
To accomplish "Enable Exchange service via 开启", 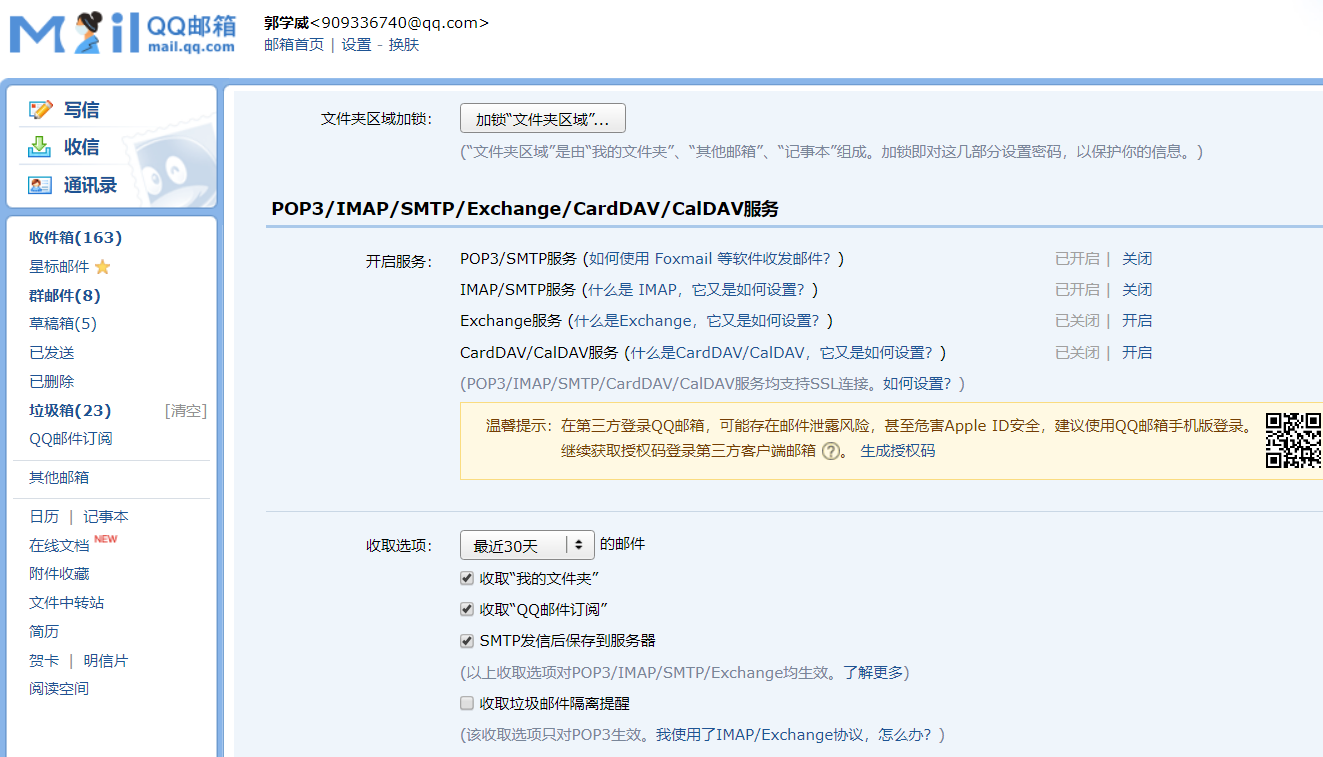I will (1136, 321).
